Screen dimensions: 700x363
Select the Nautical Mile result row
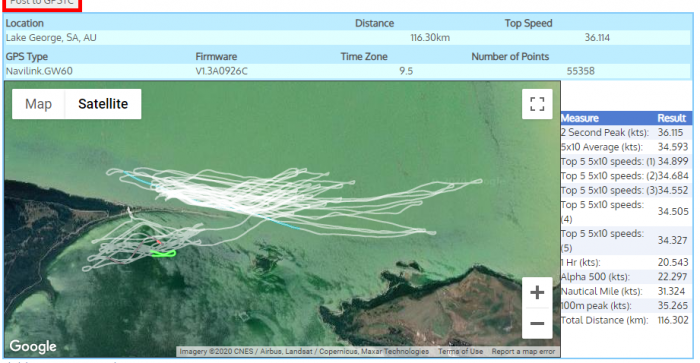pyautogui.click(x=626, y=291)
